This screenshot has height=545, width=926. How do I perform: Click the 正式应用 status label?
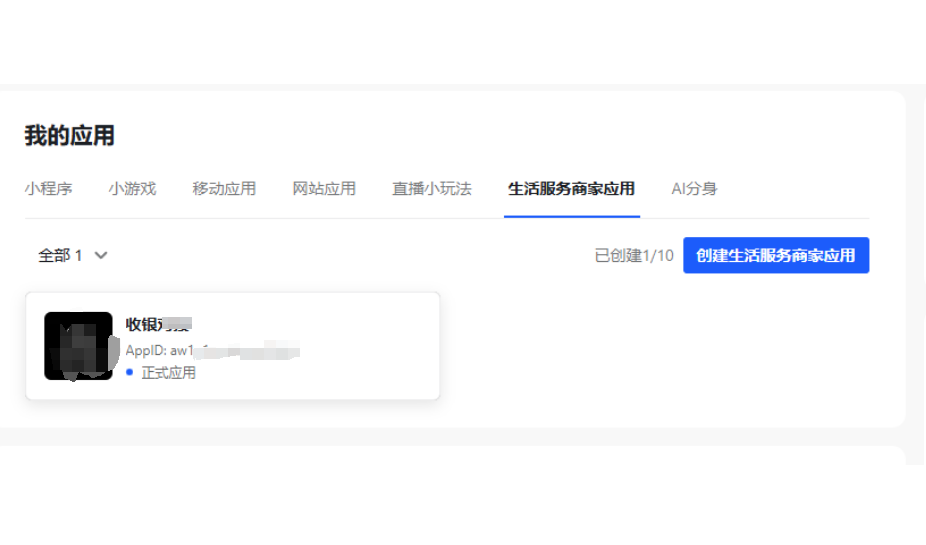(169, 372)
